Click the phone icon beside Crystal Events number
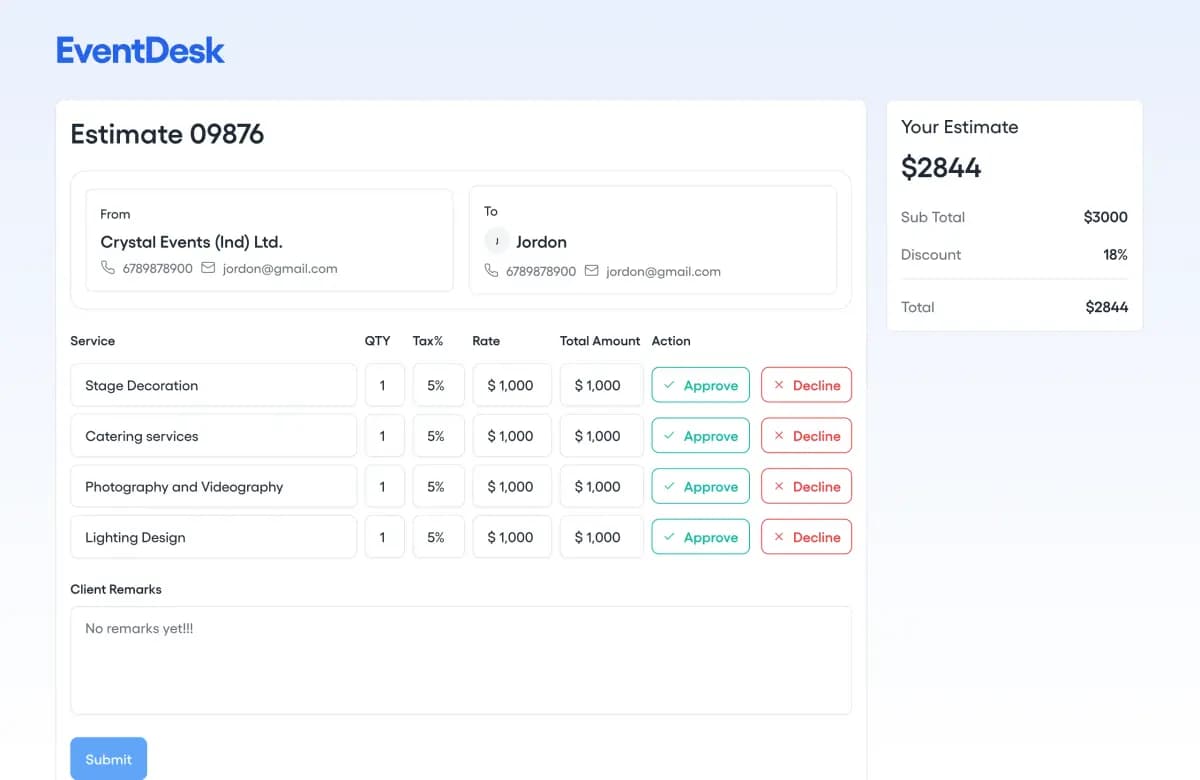 click(108, 268)
